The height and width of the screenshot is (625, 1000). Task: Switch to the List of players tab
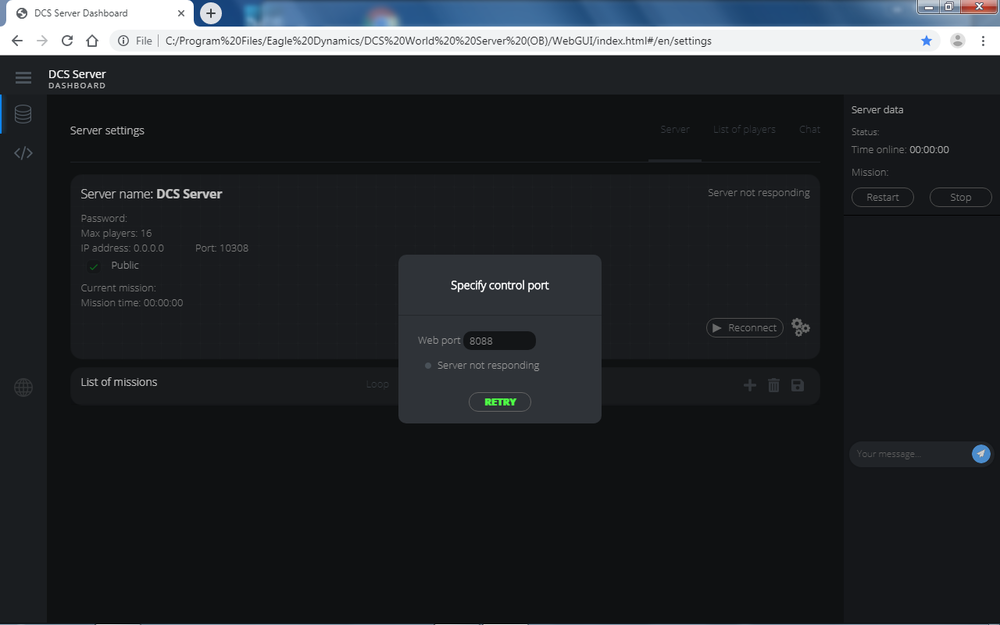[x=744, y=129]
